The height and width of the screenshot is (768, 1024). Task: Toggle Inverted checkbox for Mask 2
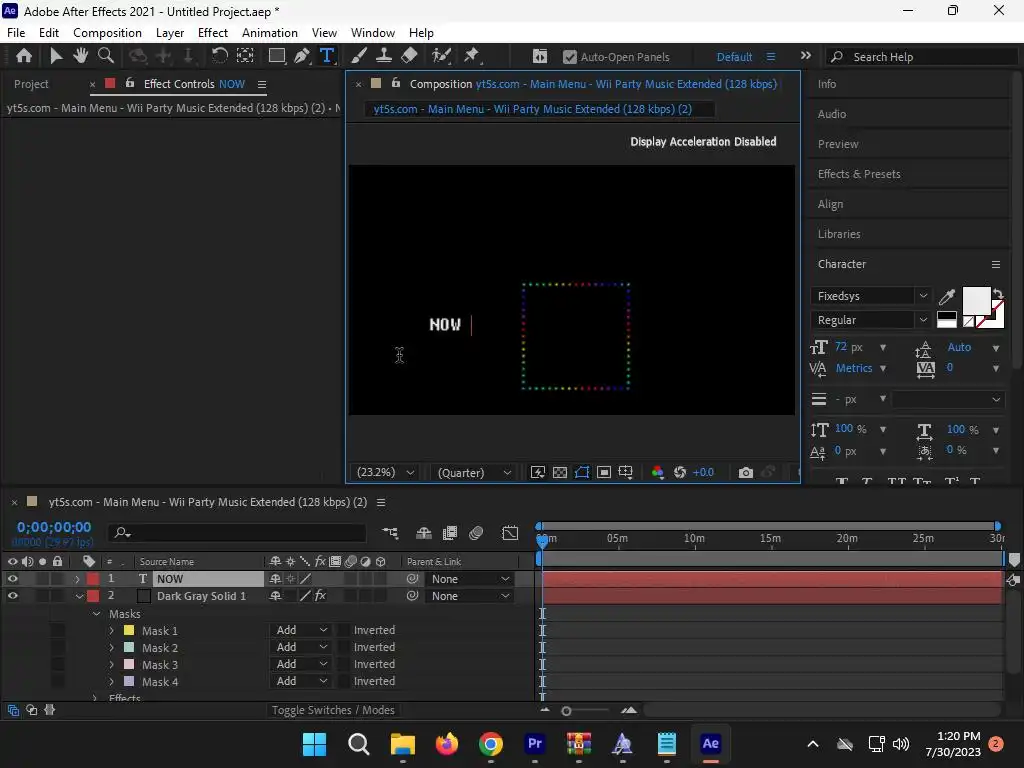click(x=344, y=647)
